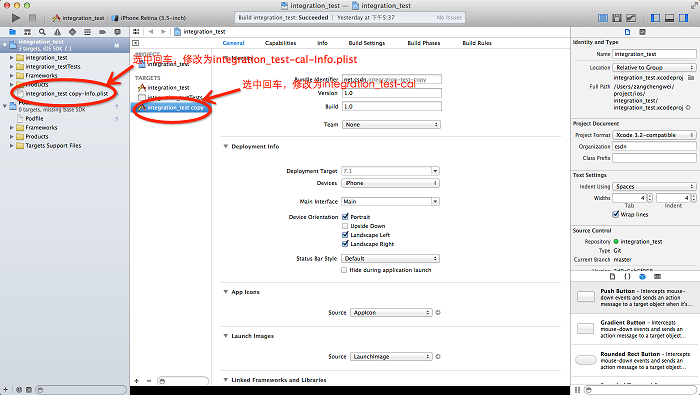
Task: Open the search navigator magnifier icon
Action: (42, 32)
